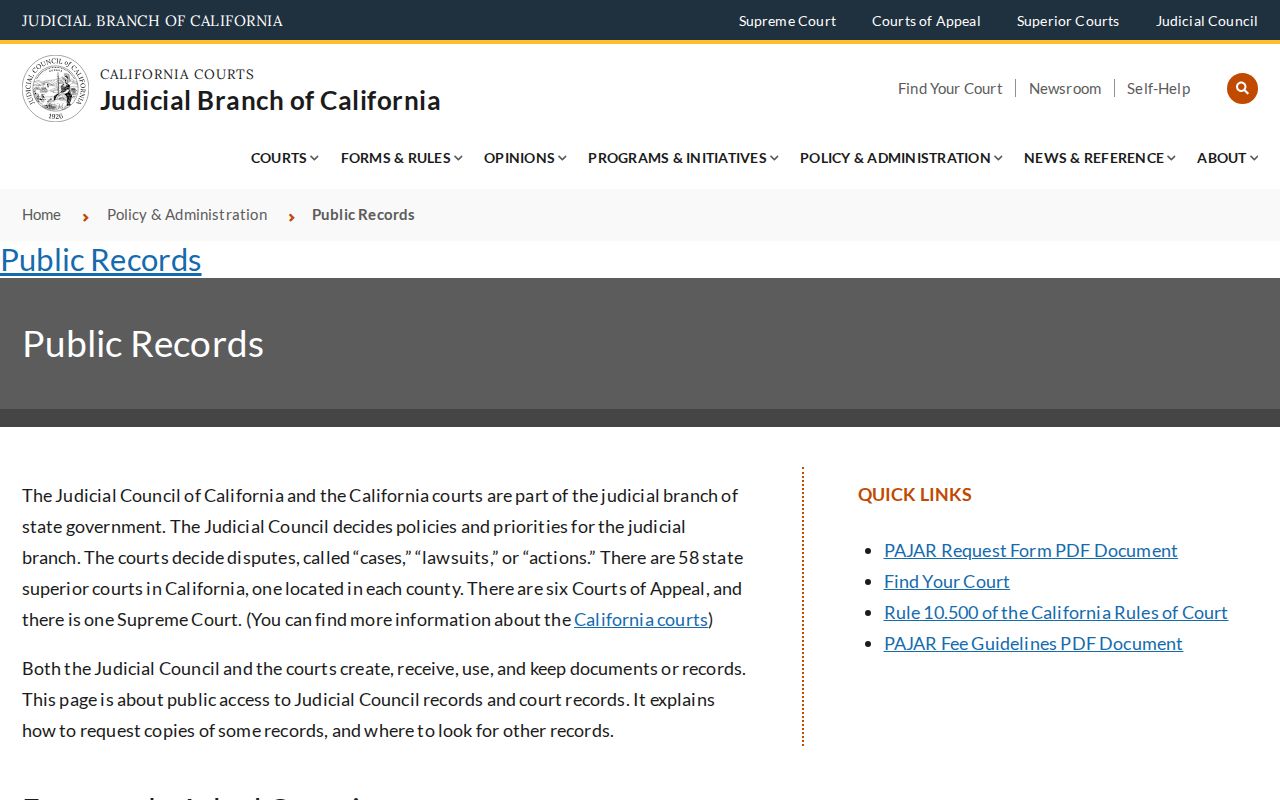Screen dimensions: 1280x800
Task: Click Find Your Court in the header
Action: click(x=950, y=88)
